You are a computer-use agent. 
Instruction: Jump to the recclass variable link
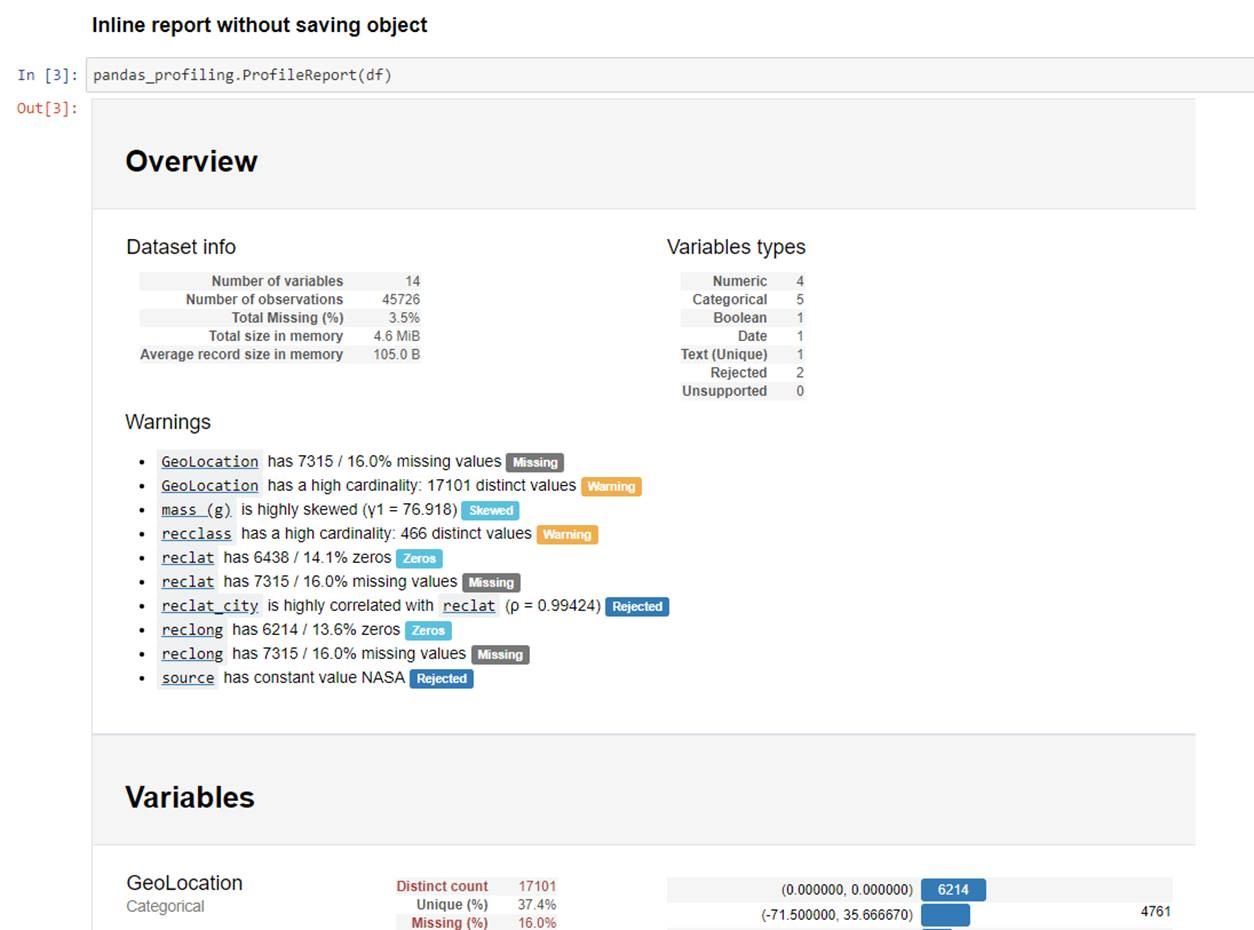[x=196, y=534]
